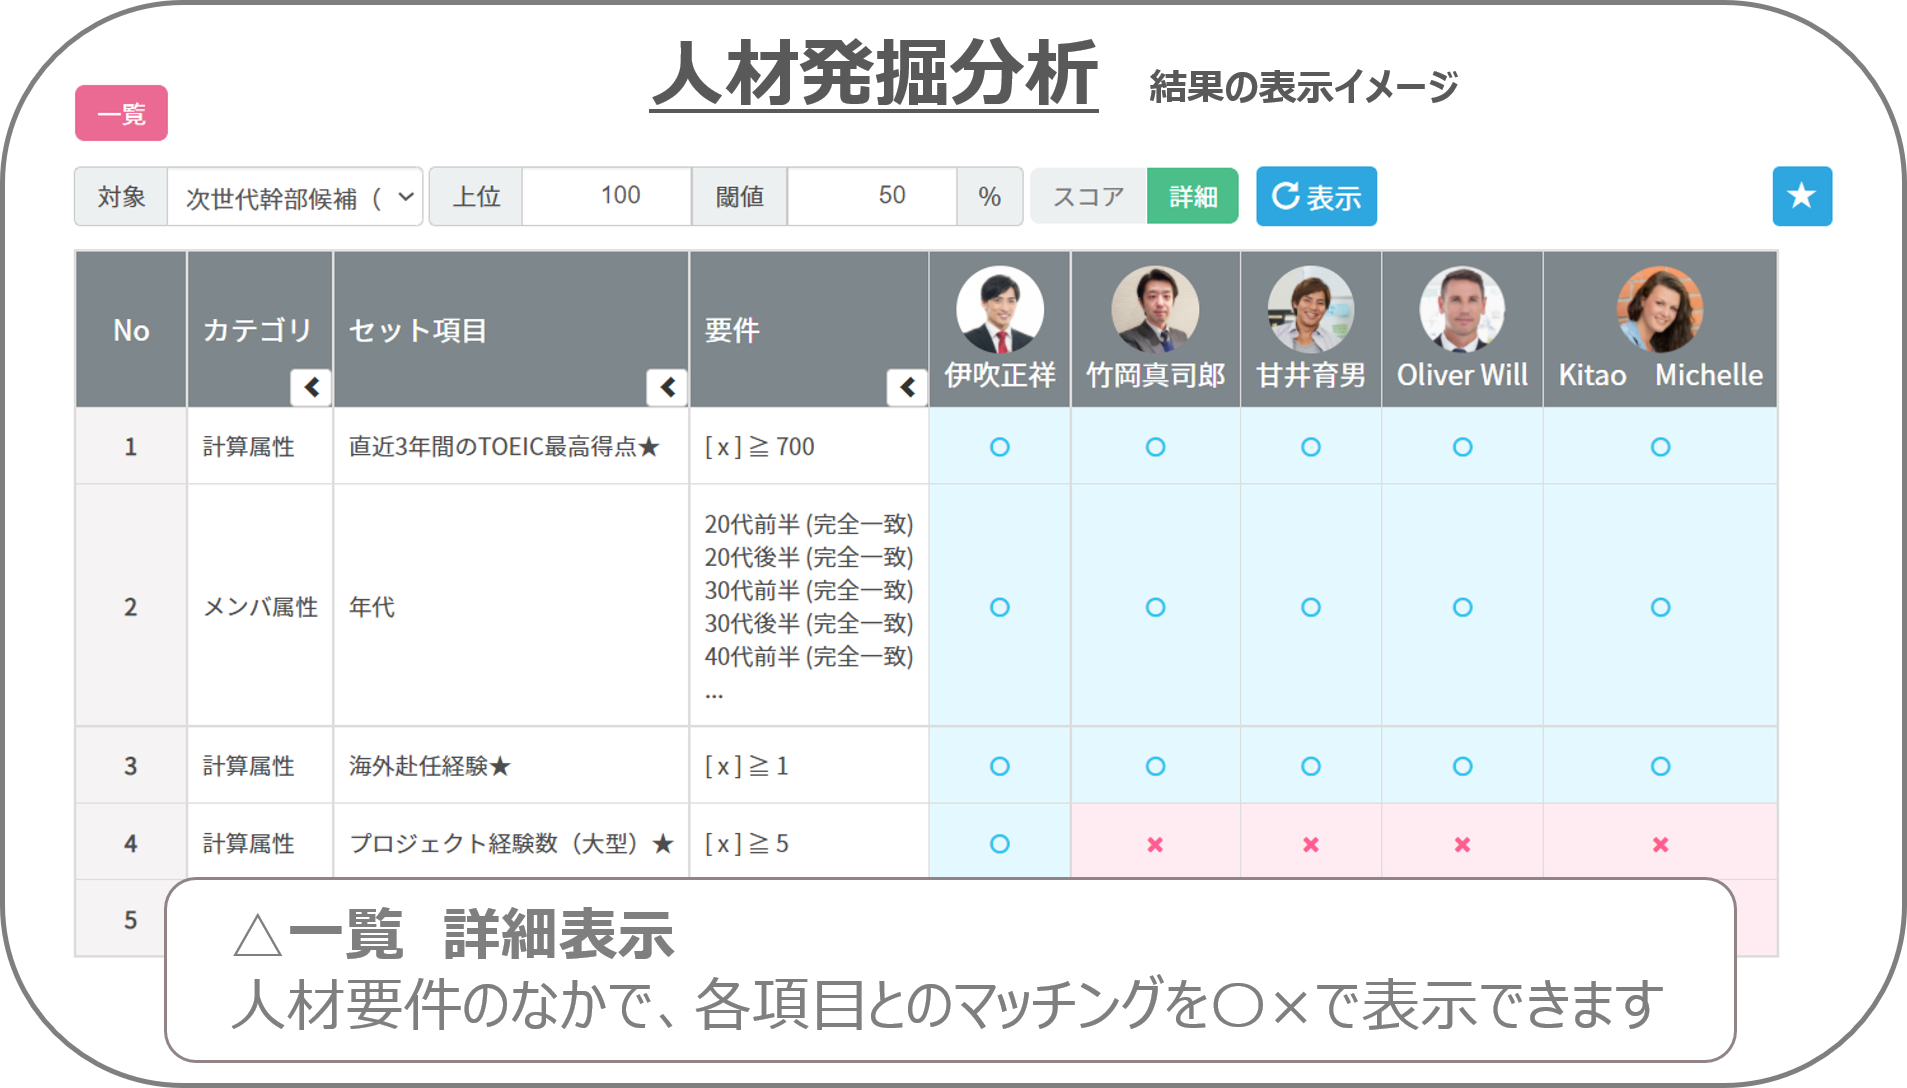Open the 対象 dropdown list

pyautogui.click(x=295, y=197)
